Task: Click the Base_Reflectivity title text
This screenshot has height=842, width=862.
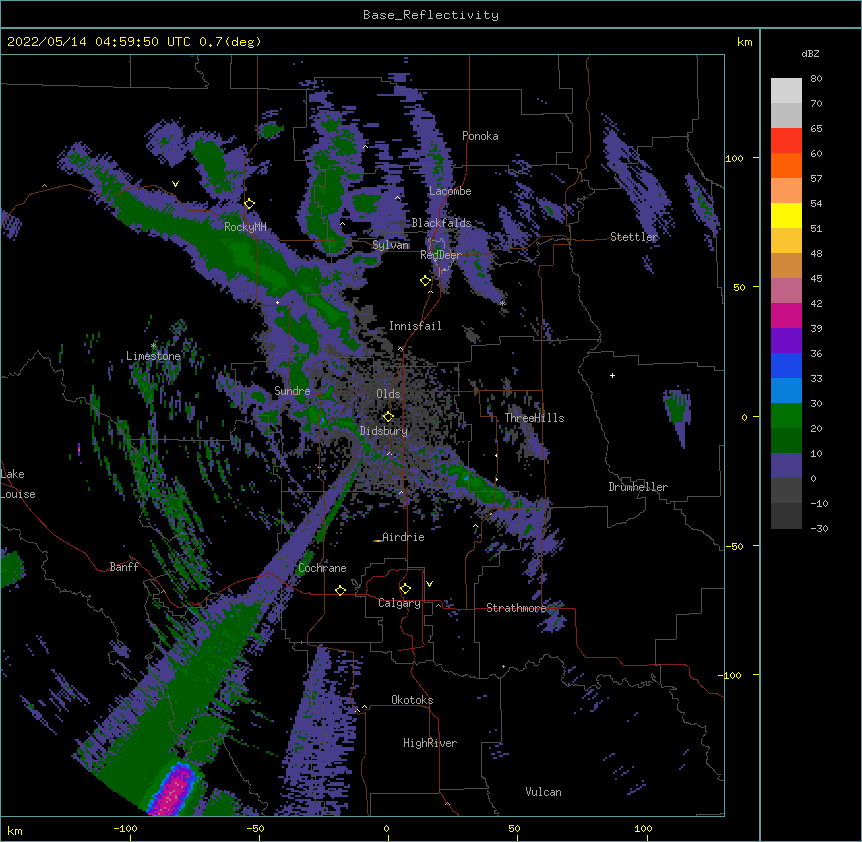Action: point(431,15)
